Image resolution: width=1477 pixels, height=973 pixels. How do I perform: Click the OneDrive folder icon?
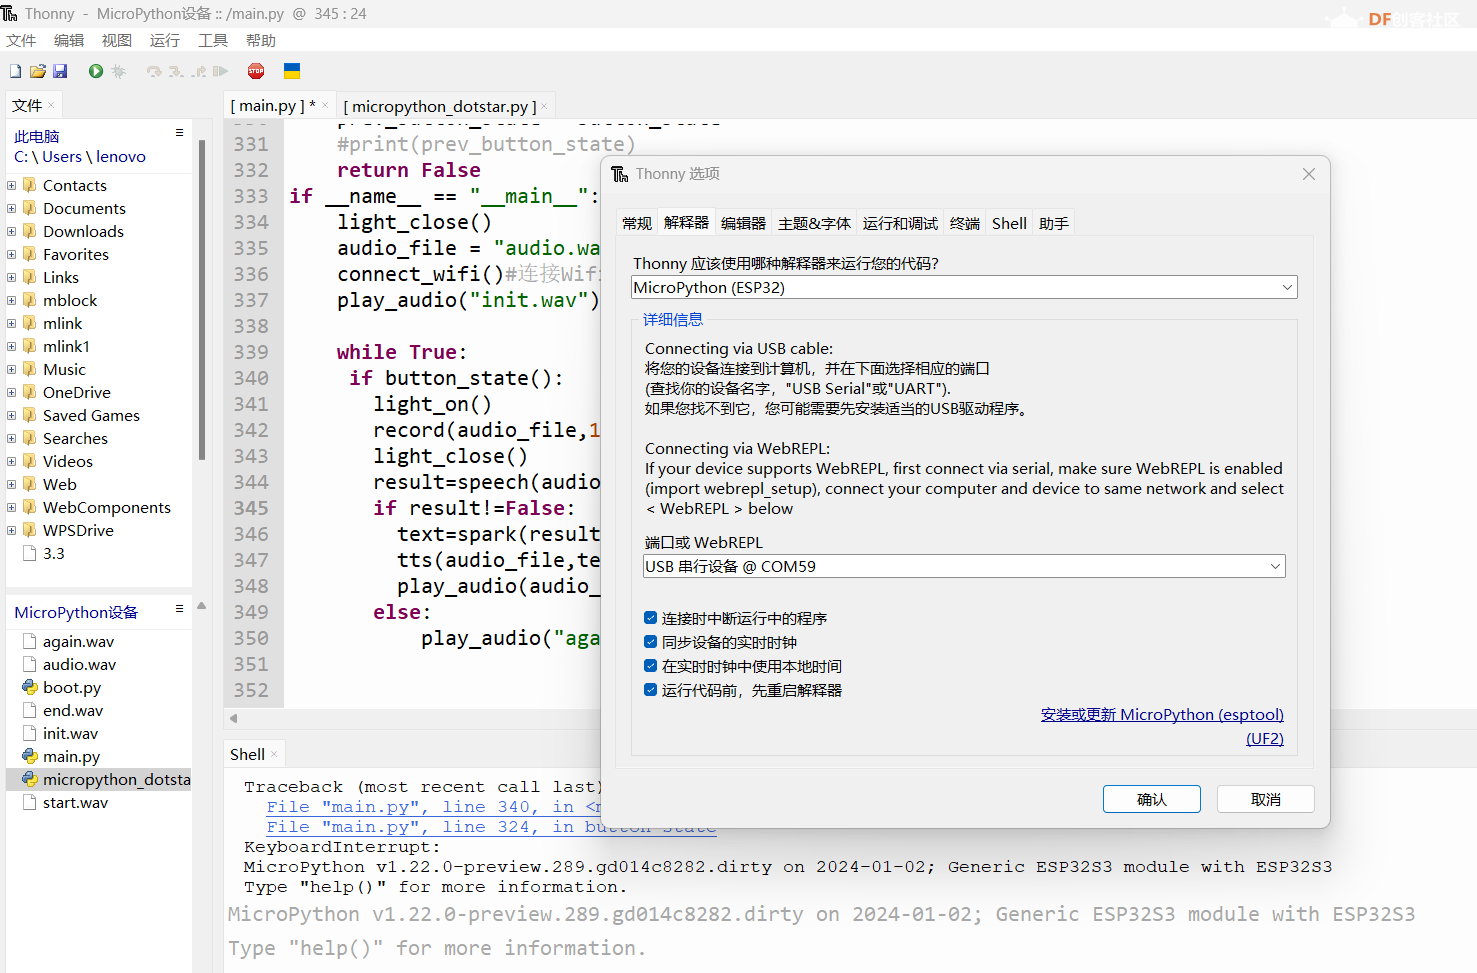[30, 392]
